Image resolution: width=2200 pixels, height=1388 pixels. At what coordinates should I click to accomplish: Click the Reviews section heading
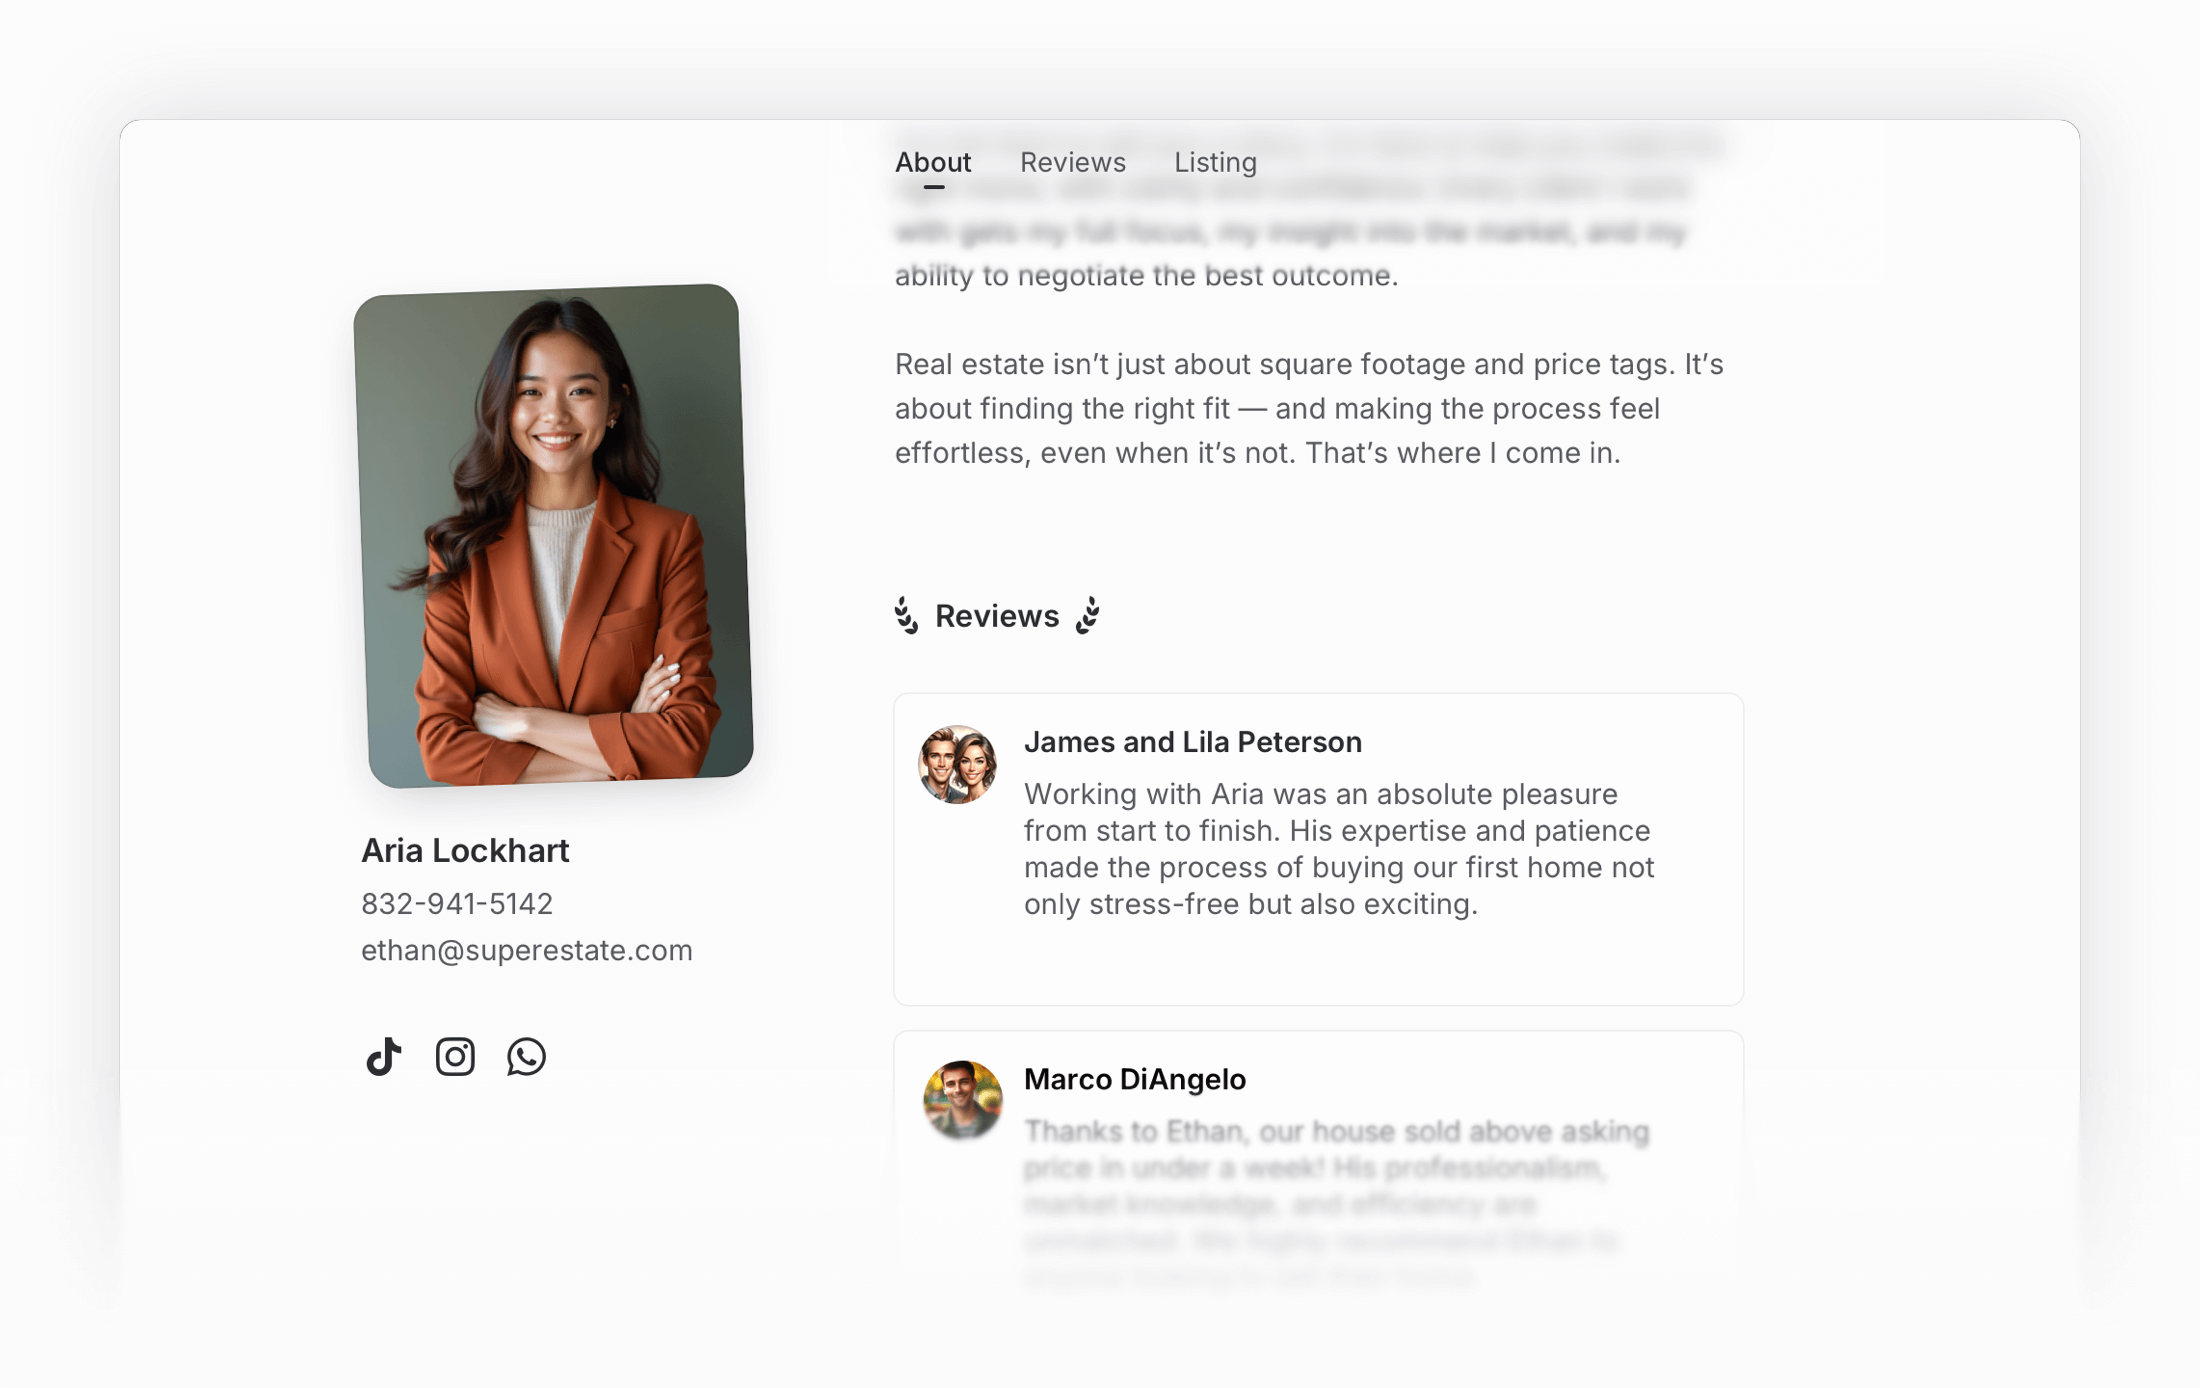[996, 616]
